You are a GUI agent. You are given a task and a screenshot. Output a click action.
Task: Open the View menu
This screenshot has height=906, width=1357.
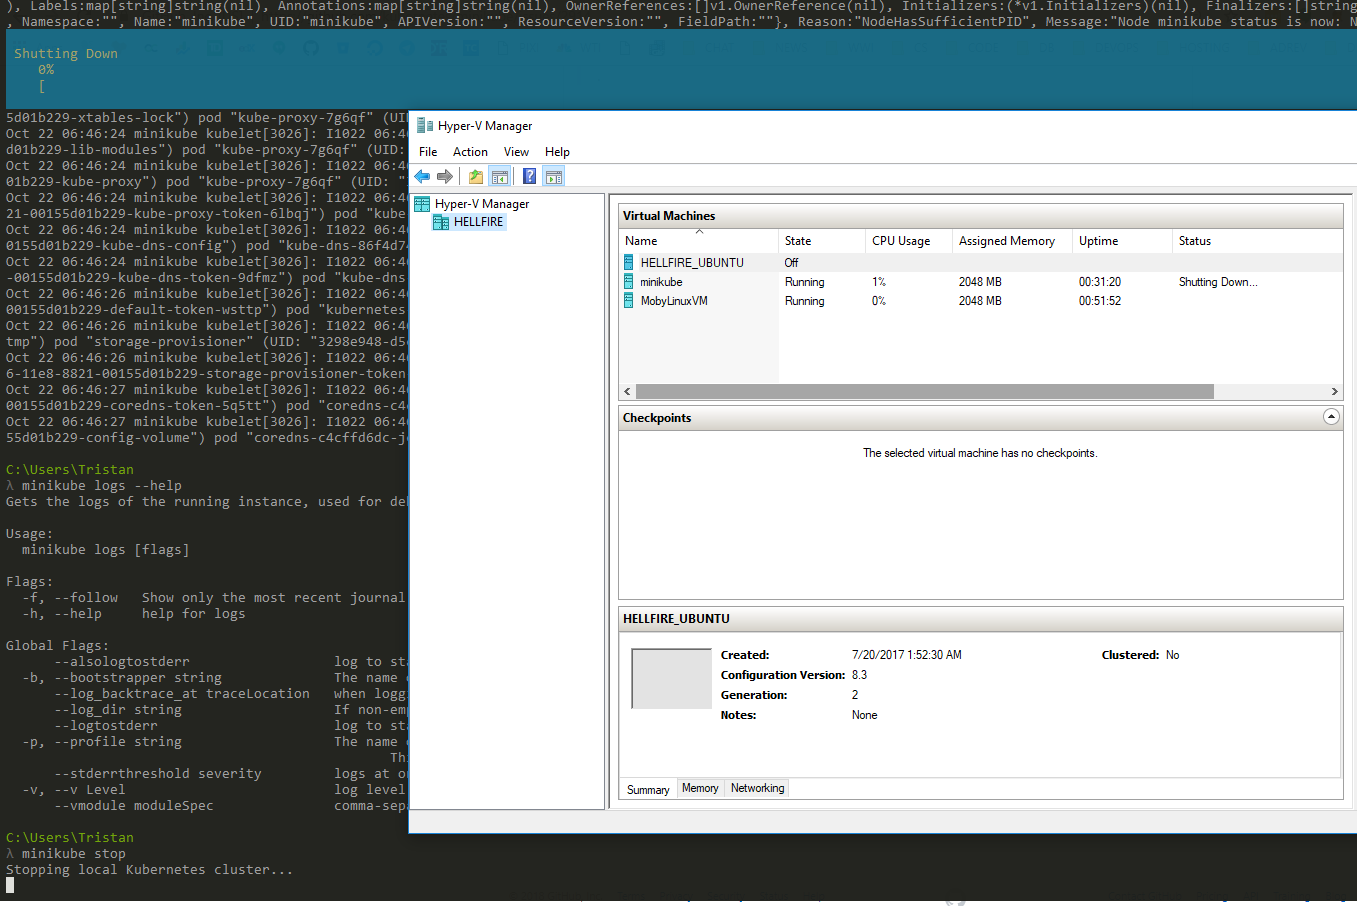pyautogui.click(x=516, y=152)
